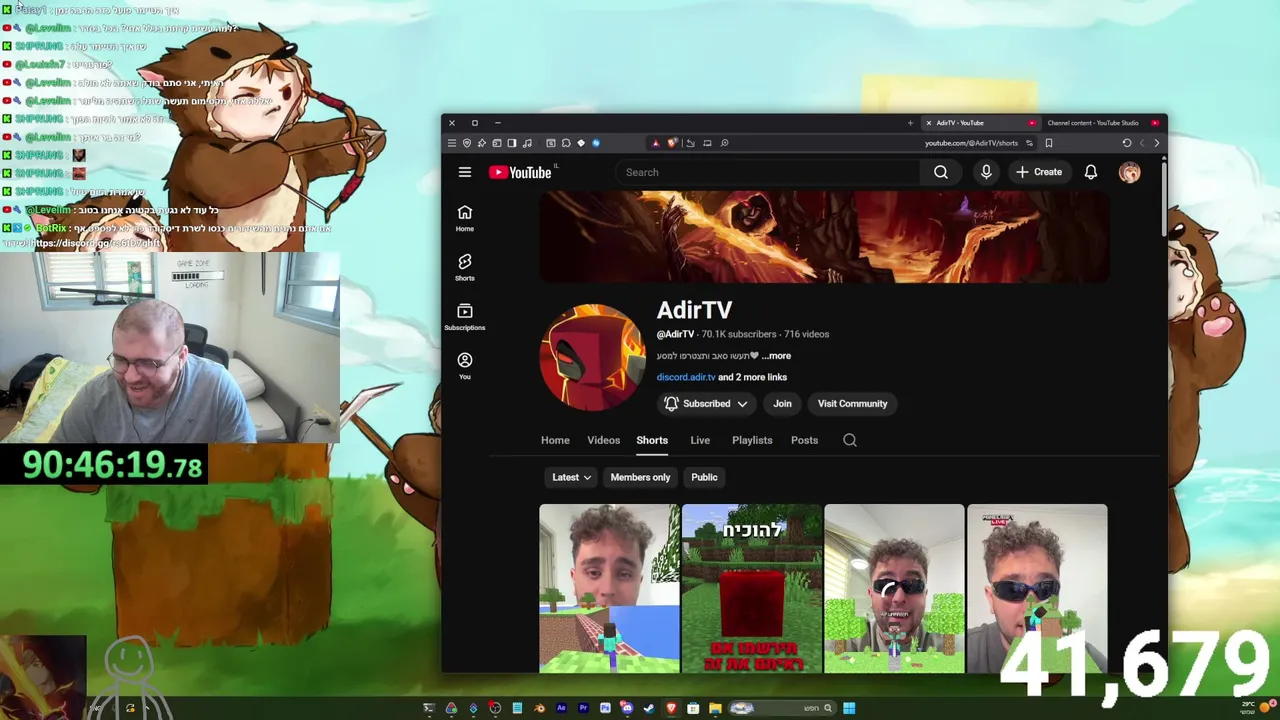Open Photoshop from the taskbar
Screen dimensions: 1280x720
(605, 708)
